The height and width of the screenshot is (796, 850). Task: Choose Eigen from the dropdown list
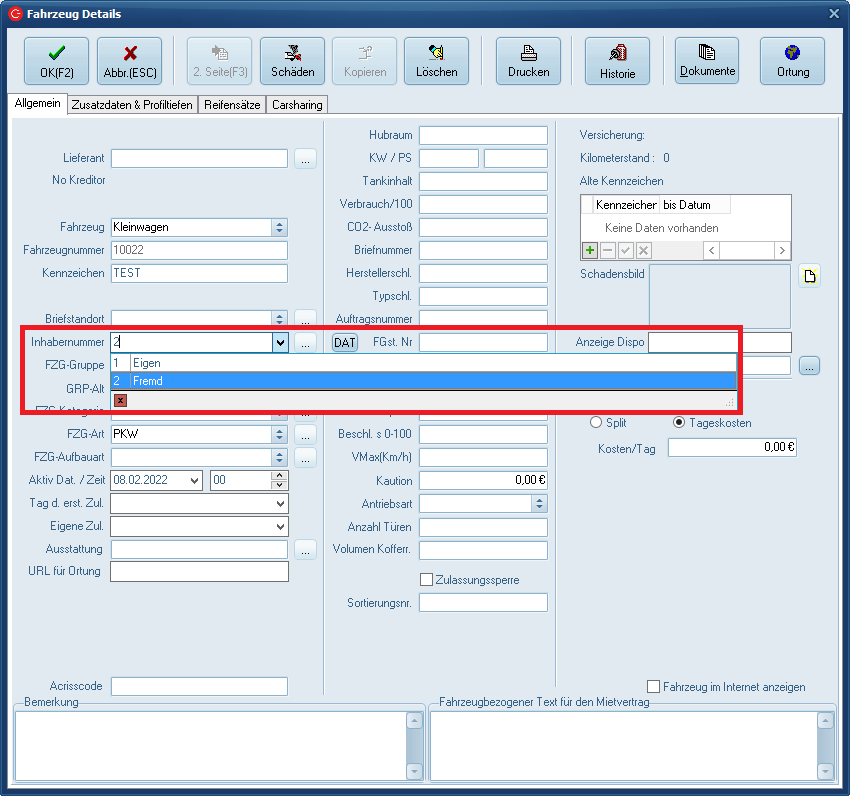tap(146, 363)
